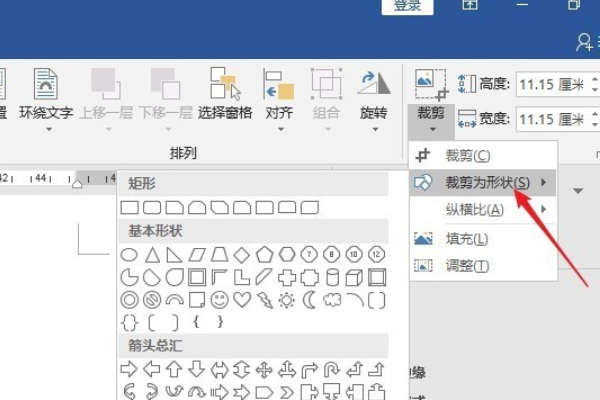Select the 12-sided dodecagon shape
This screenshot has width=600, height=400.
(377, 255)
